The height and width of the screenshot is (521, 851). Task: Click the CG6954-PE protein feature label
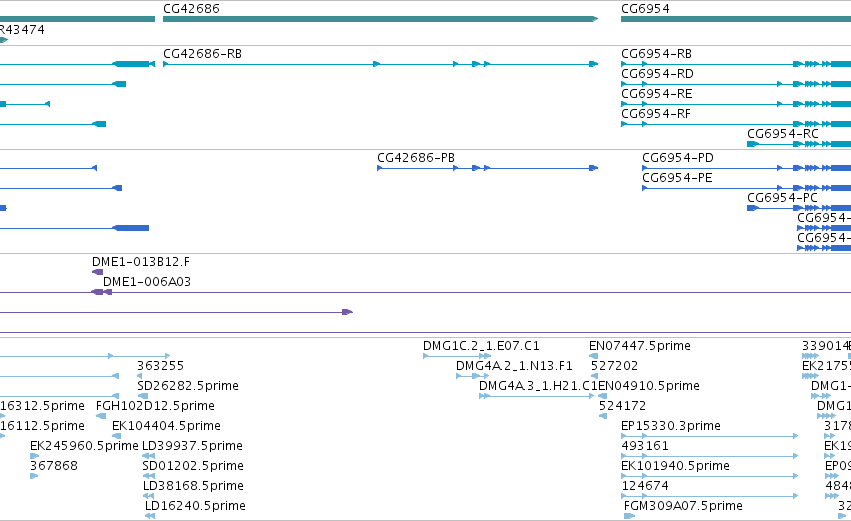coord(677,178)
